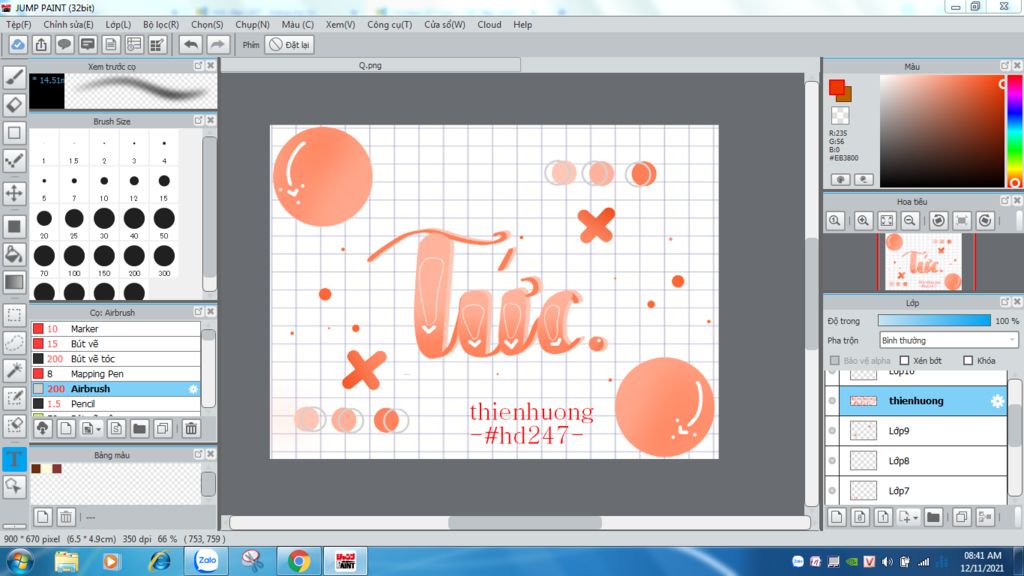Rotate the canvas left in the navigator
This screenshot has width=1024, height=576.
(x=938, y=221)
